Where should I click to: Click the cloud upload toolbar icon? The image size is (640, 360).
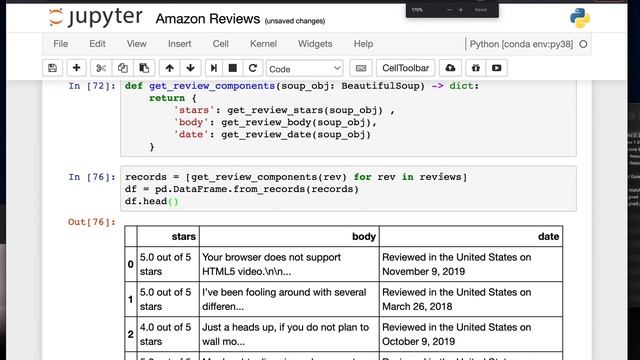(450, 68)
